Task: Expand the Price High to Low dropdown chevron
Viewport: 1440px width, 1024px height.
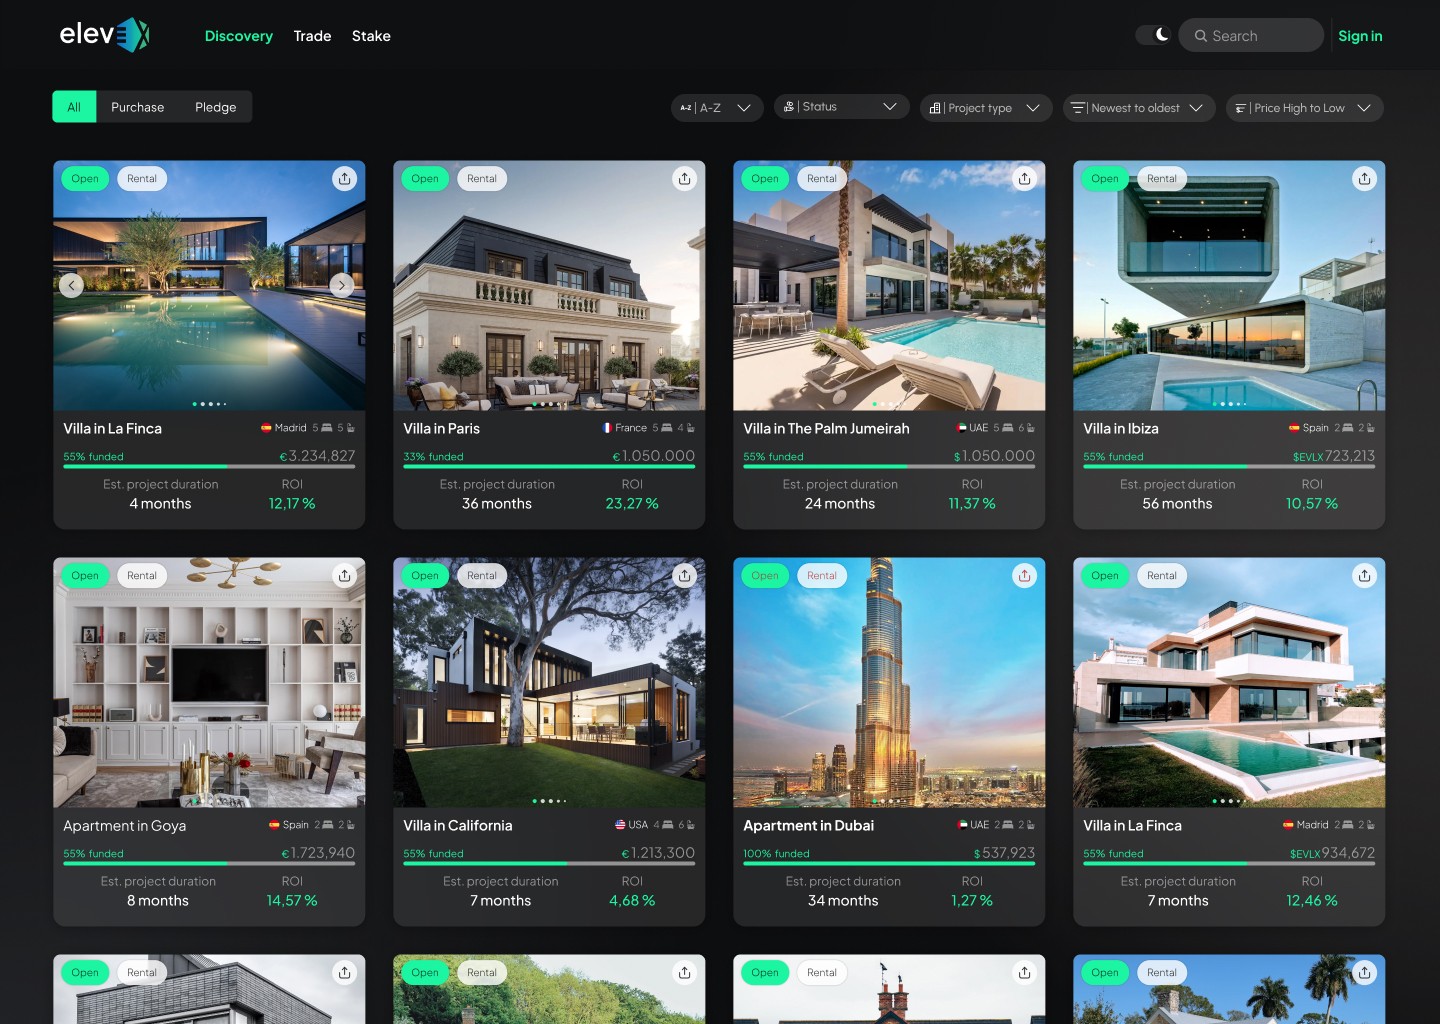Action: 1364,108
